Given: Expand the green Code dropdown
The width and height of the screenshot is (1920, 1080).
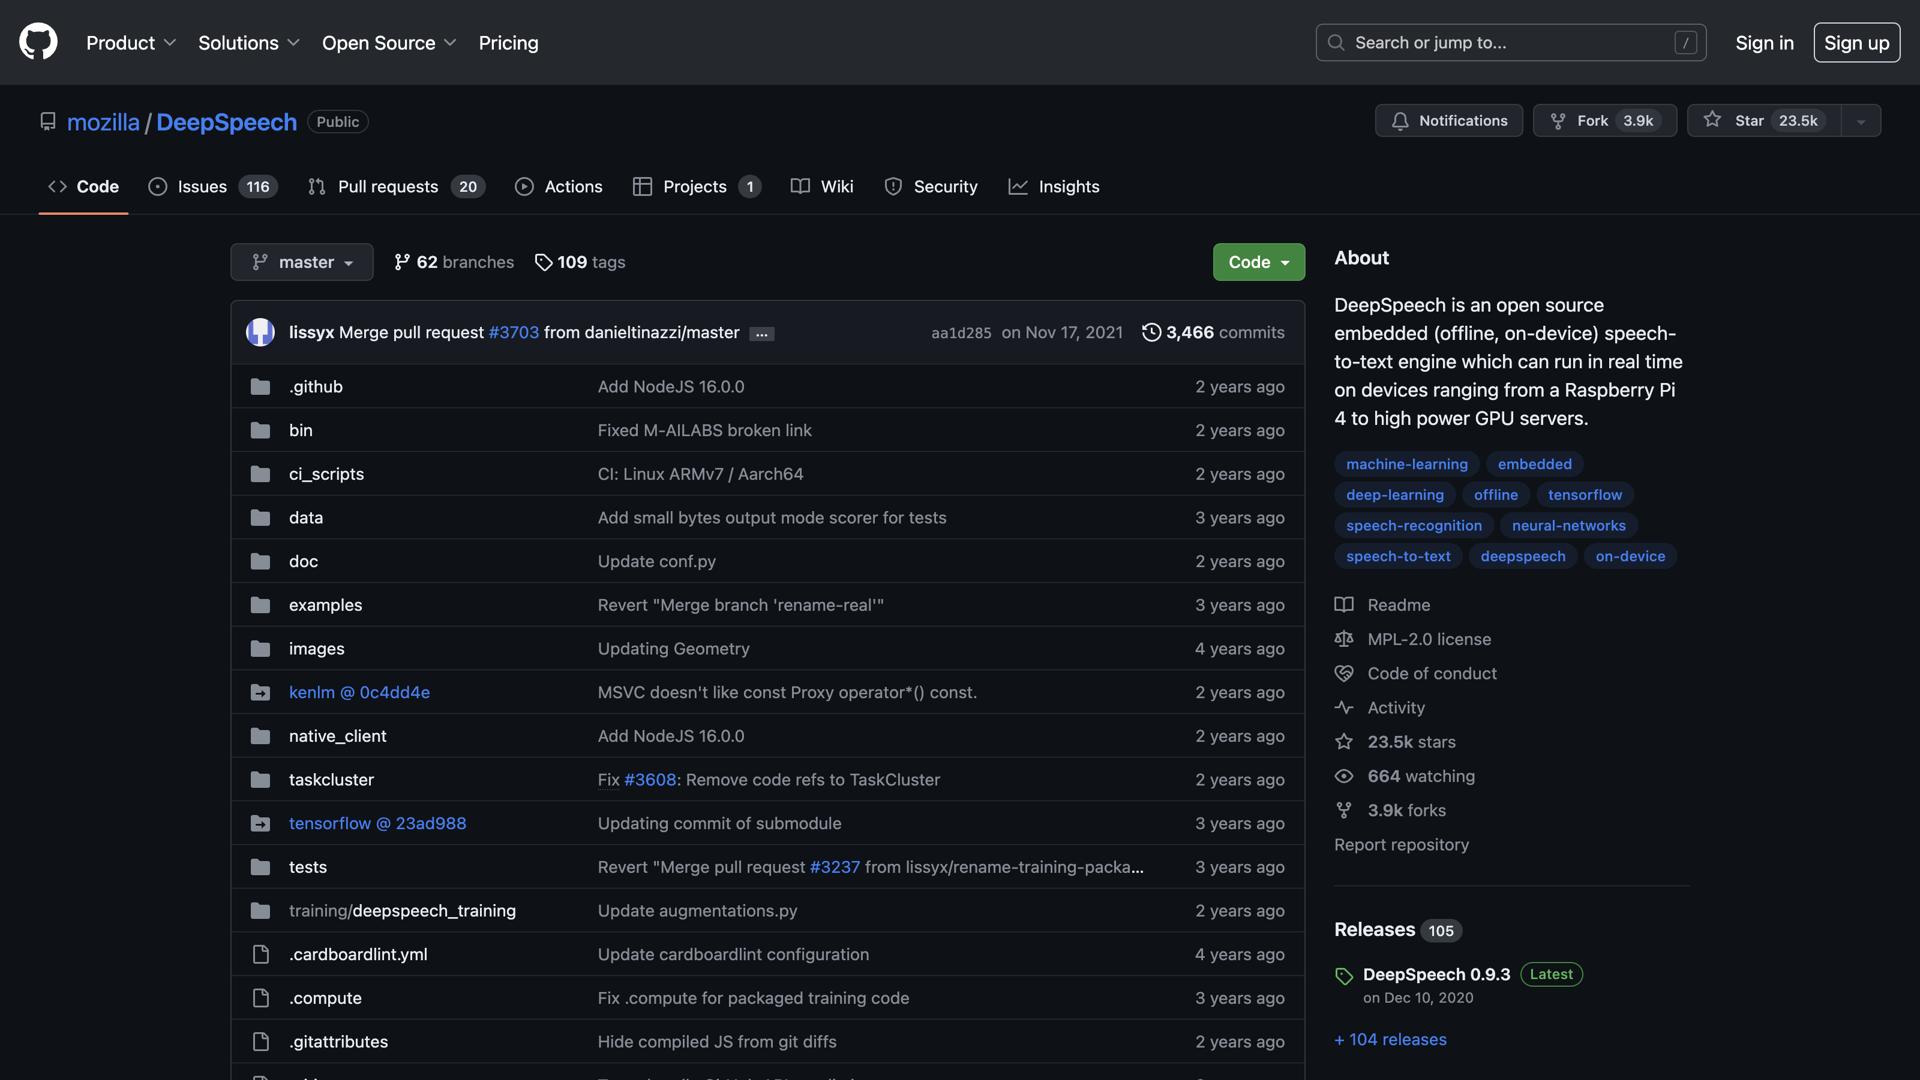Looking at the screenshot, I should pos(1258,262).
